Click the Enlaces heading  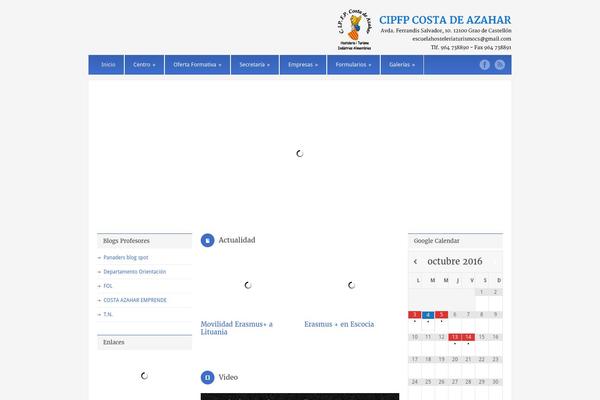coord(114,342)
